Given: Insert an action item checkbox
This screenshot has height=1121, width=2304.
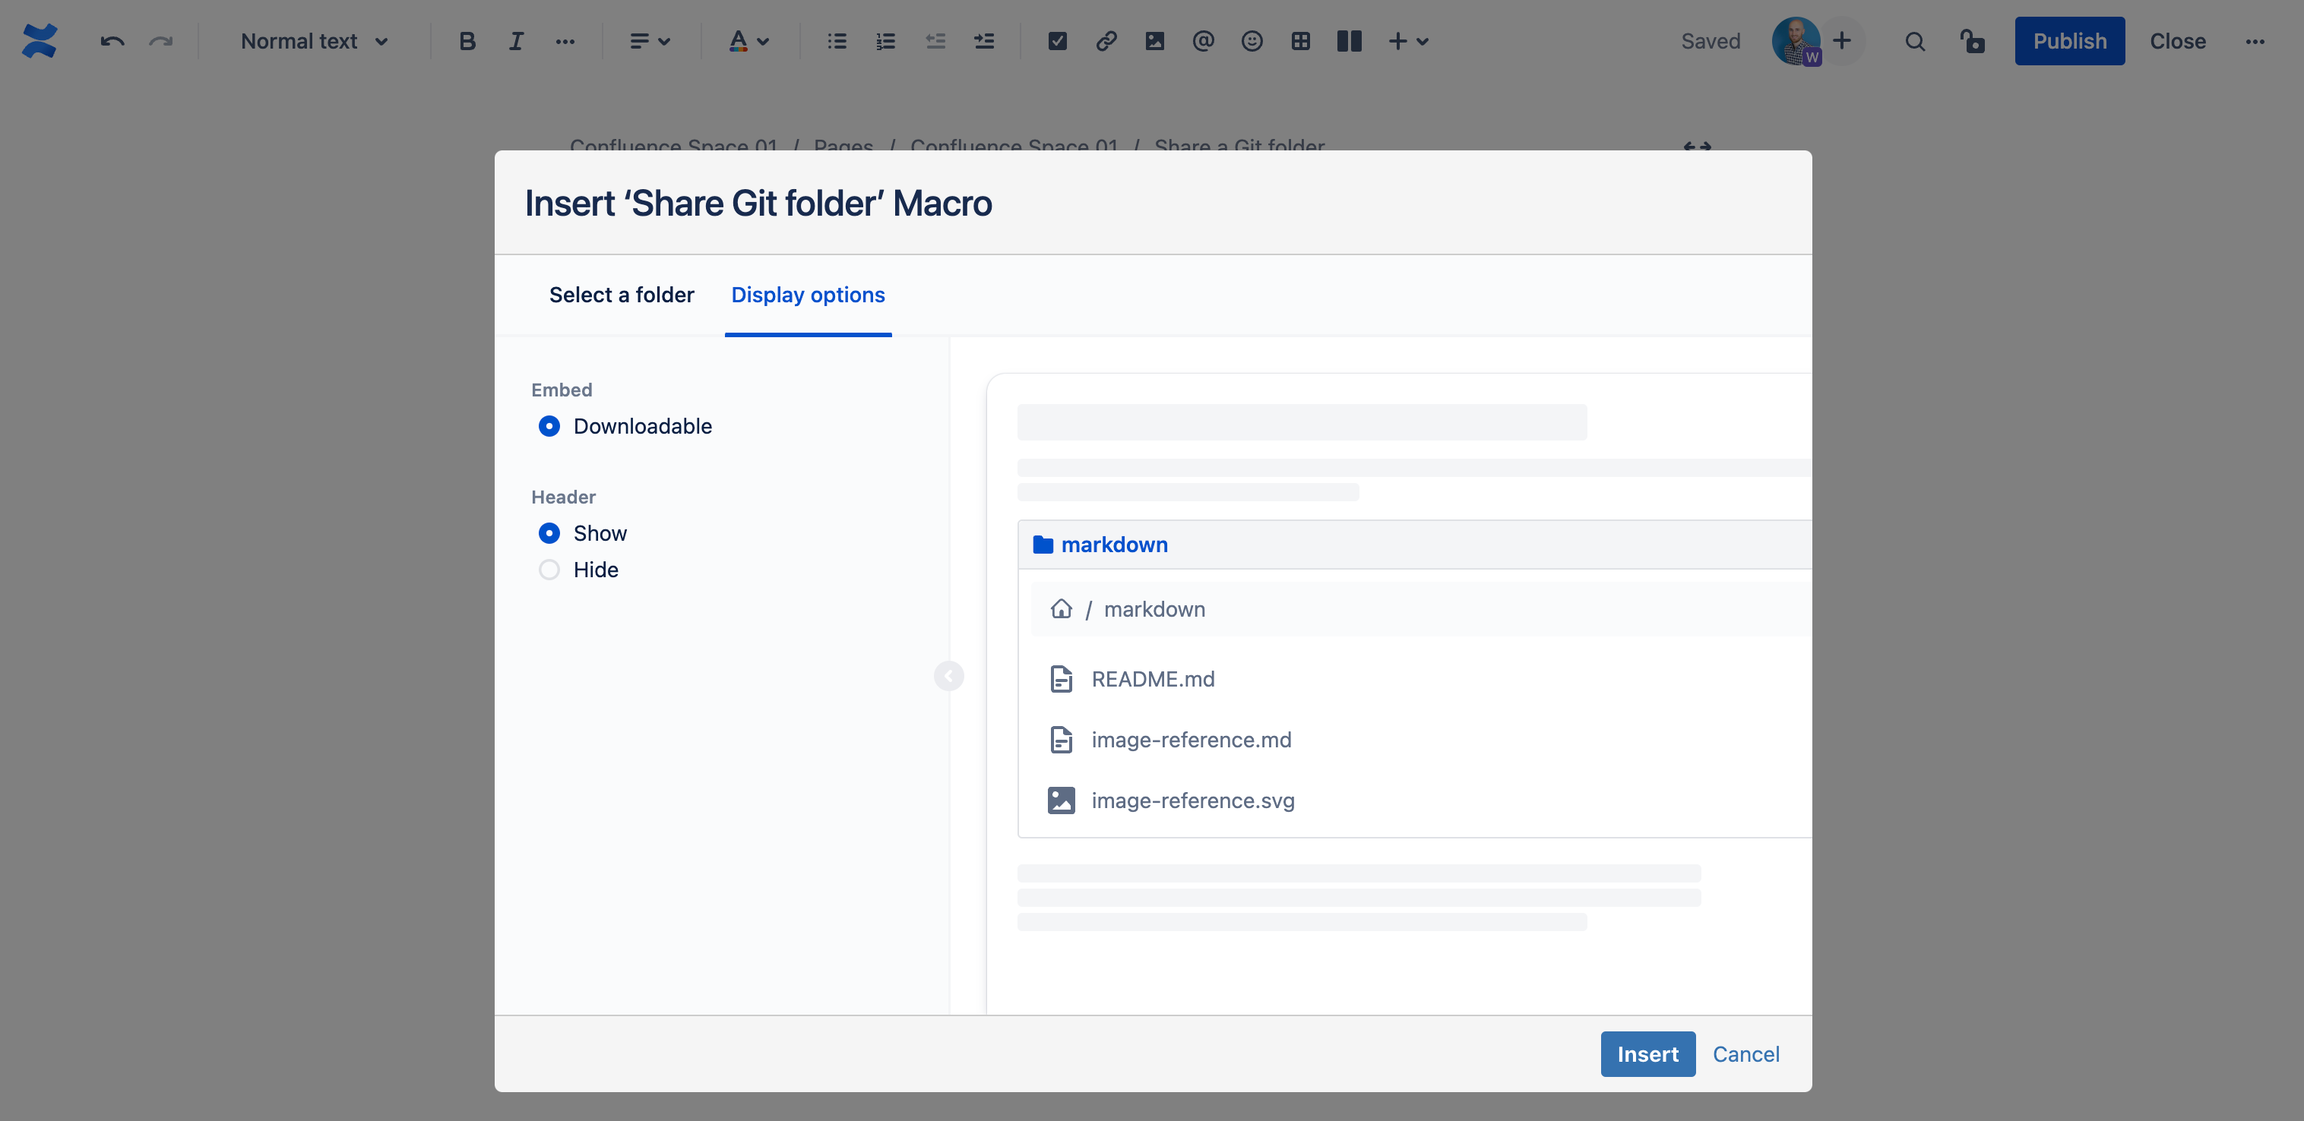Looking at the screenshot, I should (1057, 41).
